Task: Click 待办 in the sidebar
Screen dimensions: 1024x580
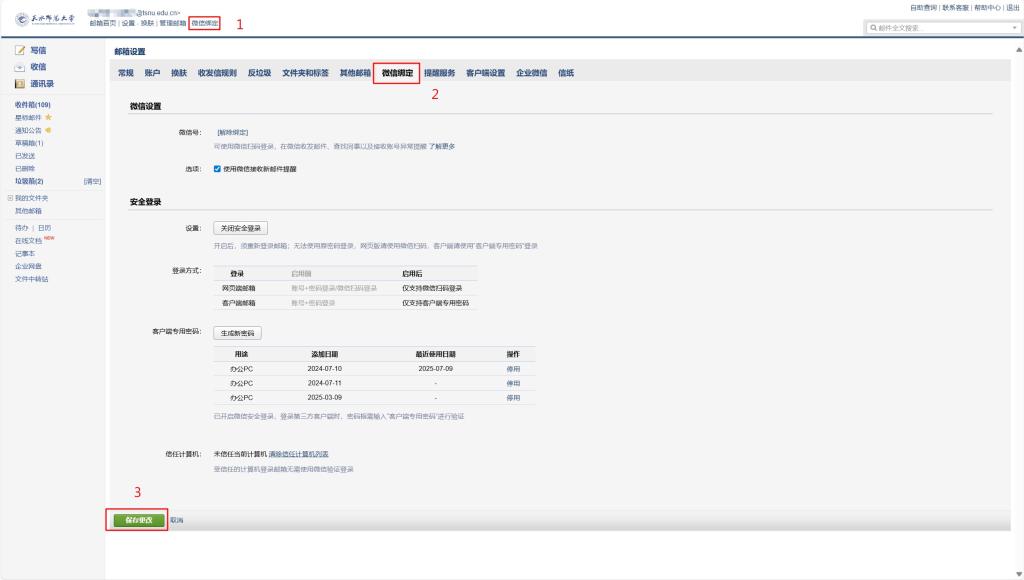Action: (x=22, y=228)
